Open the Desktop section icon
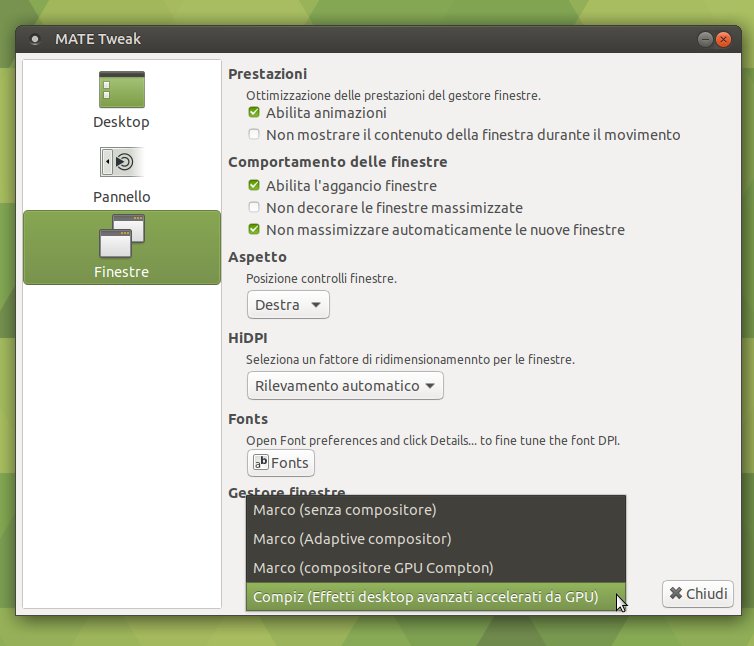This screenshot has height=646, width=754. (122, 90)
